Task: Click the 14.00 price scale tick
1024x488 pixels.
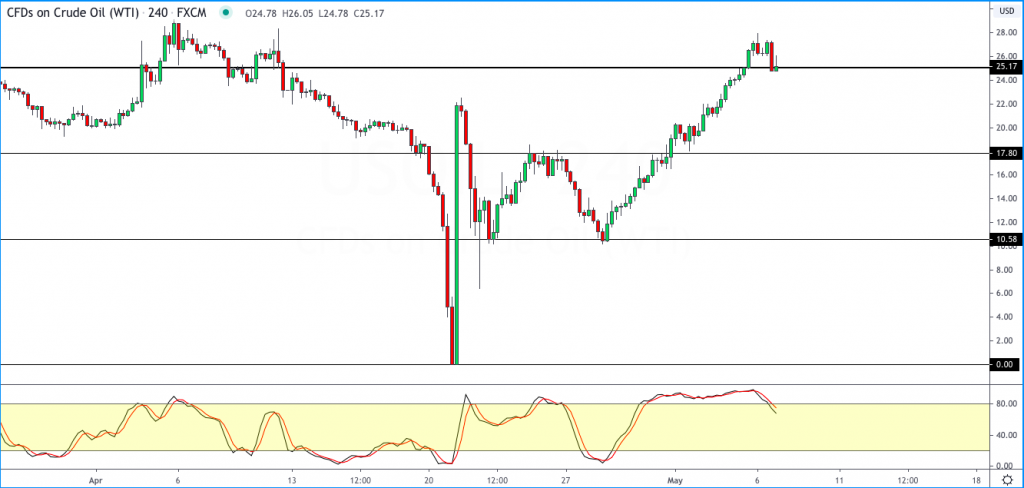Action: (x=1006, y=199)
